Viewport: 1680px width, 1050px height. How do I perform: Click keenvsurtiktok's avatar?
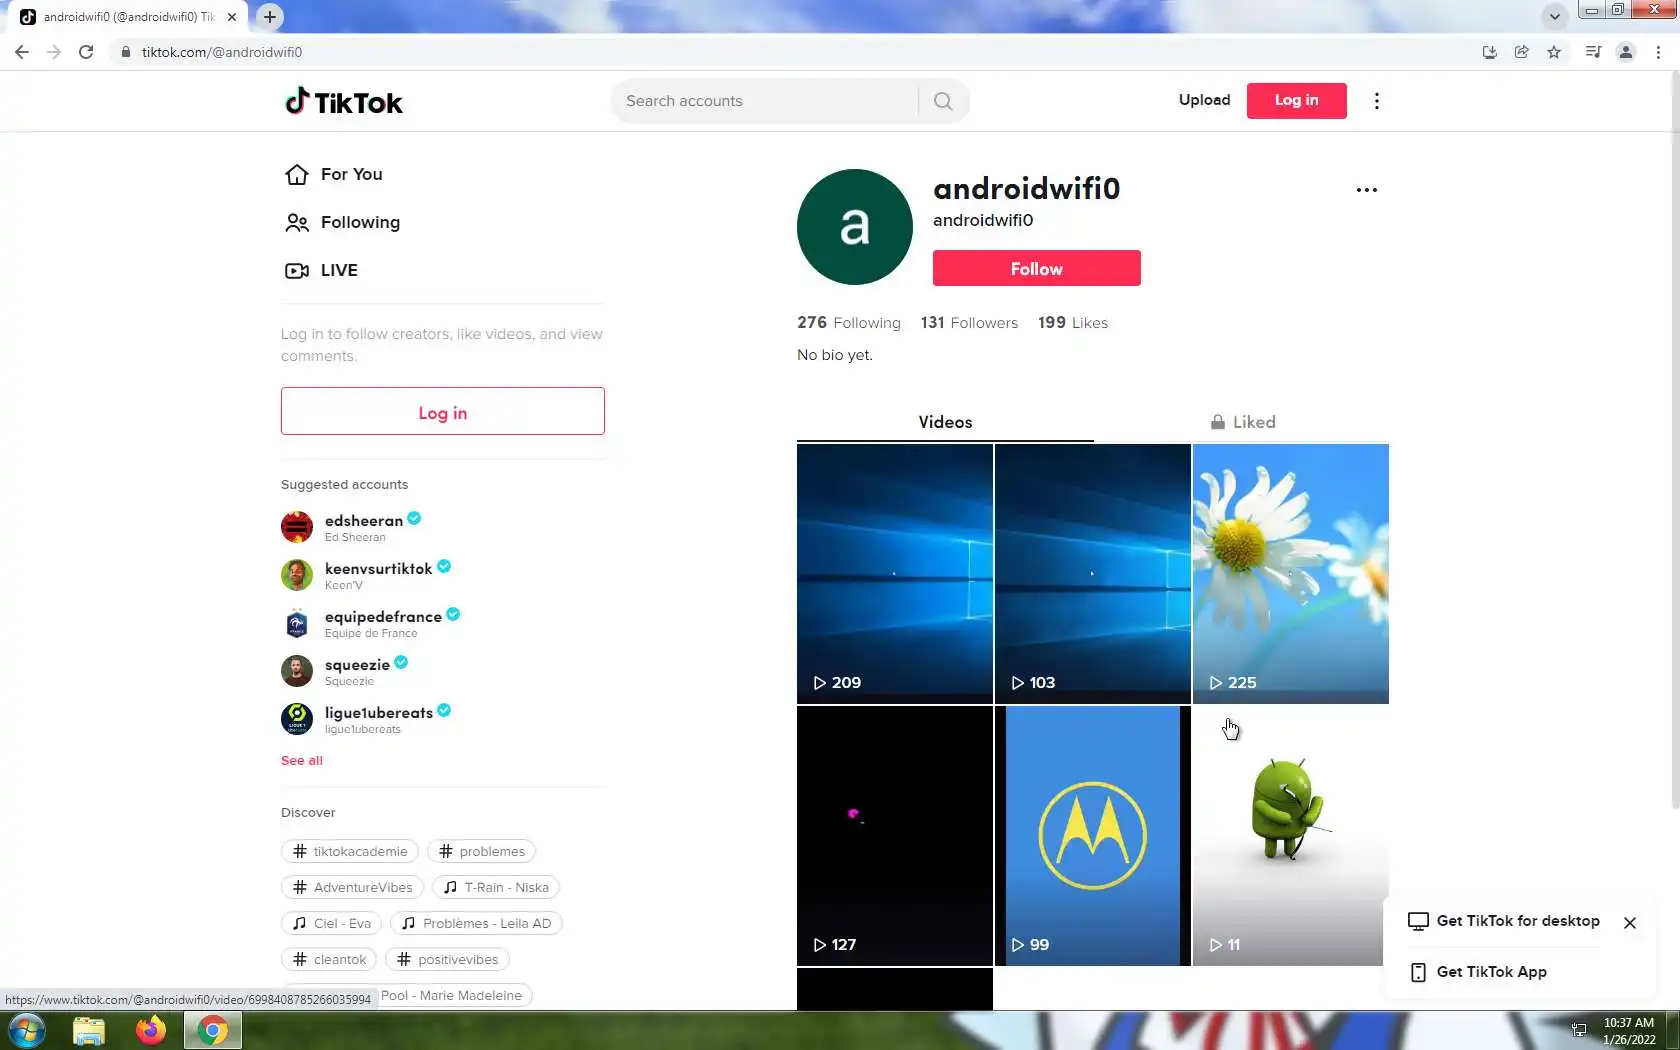297,575
